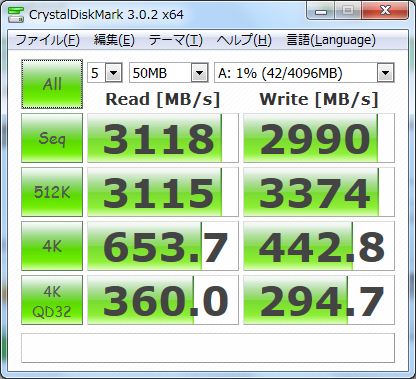This screenshot has height=379, width=416.
Task: Click the 4K write result 442.8
Action: click(319, 246)
